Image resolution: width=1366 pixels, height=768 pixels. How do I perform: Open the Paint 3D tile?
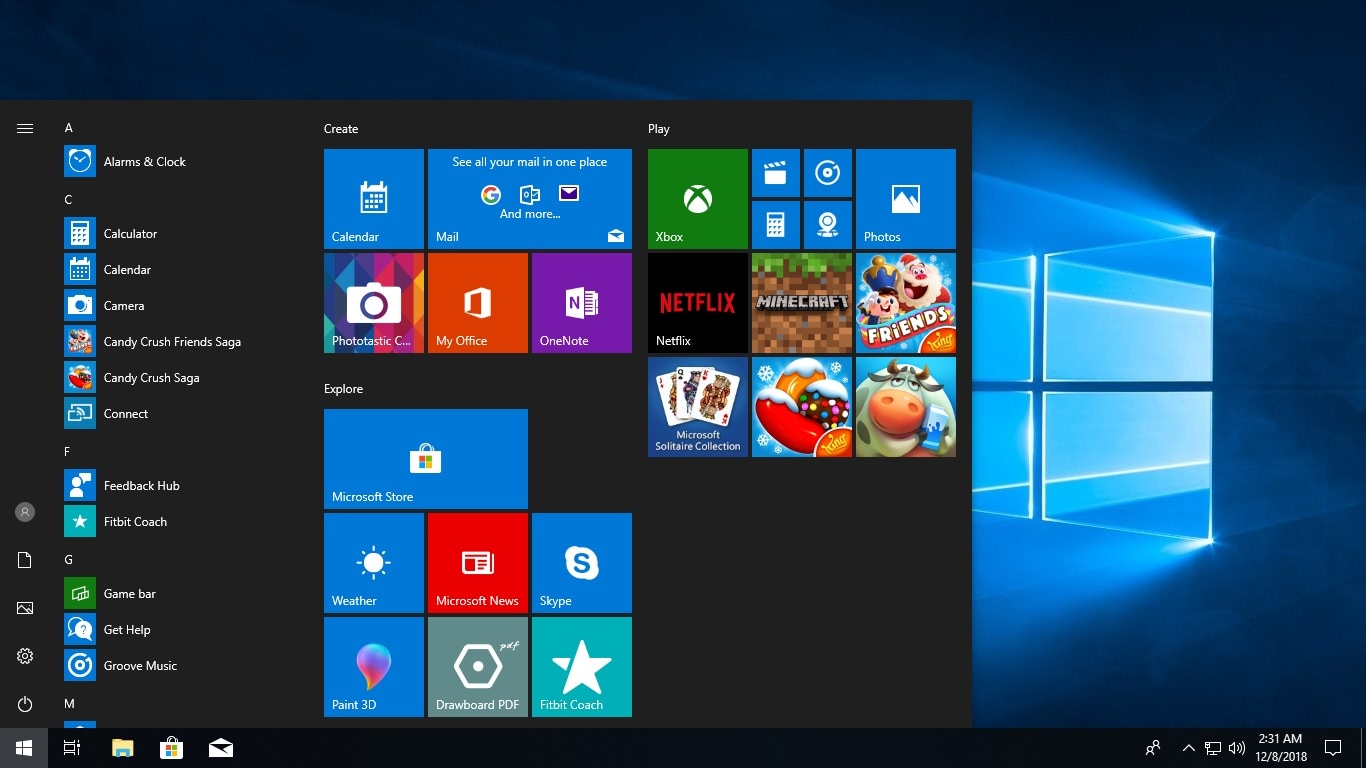tap(374, 667)
